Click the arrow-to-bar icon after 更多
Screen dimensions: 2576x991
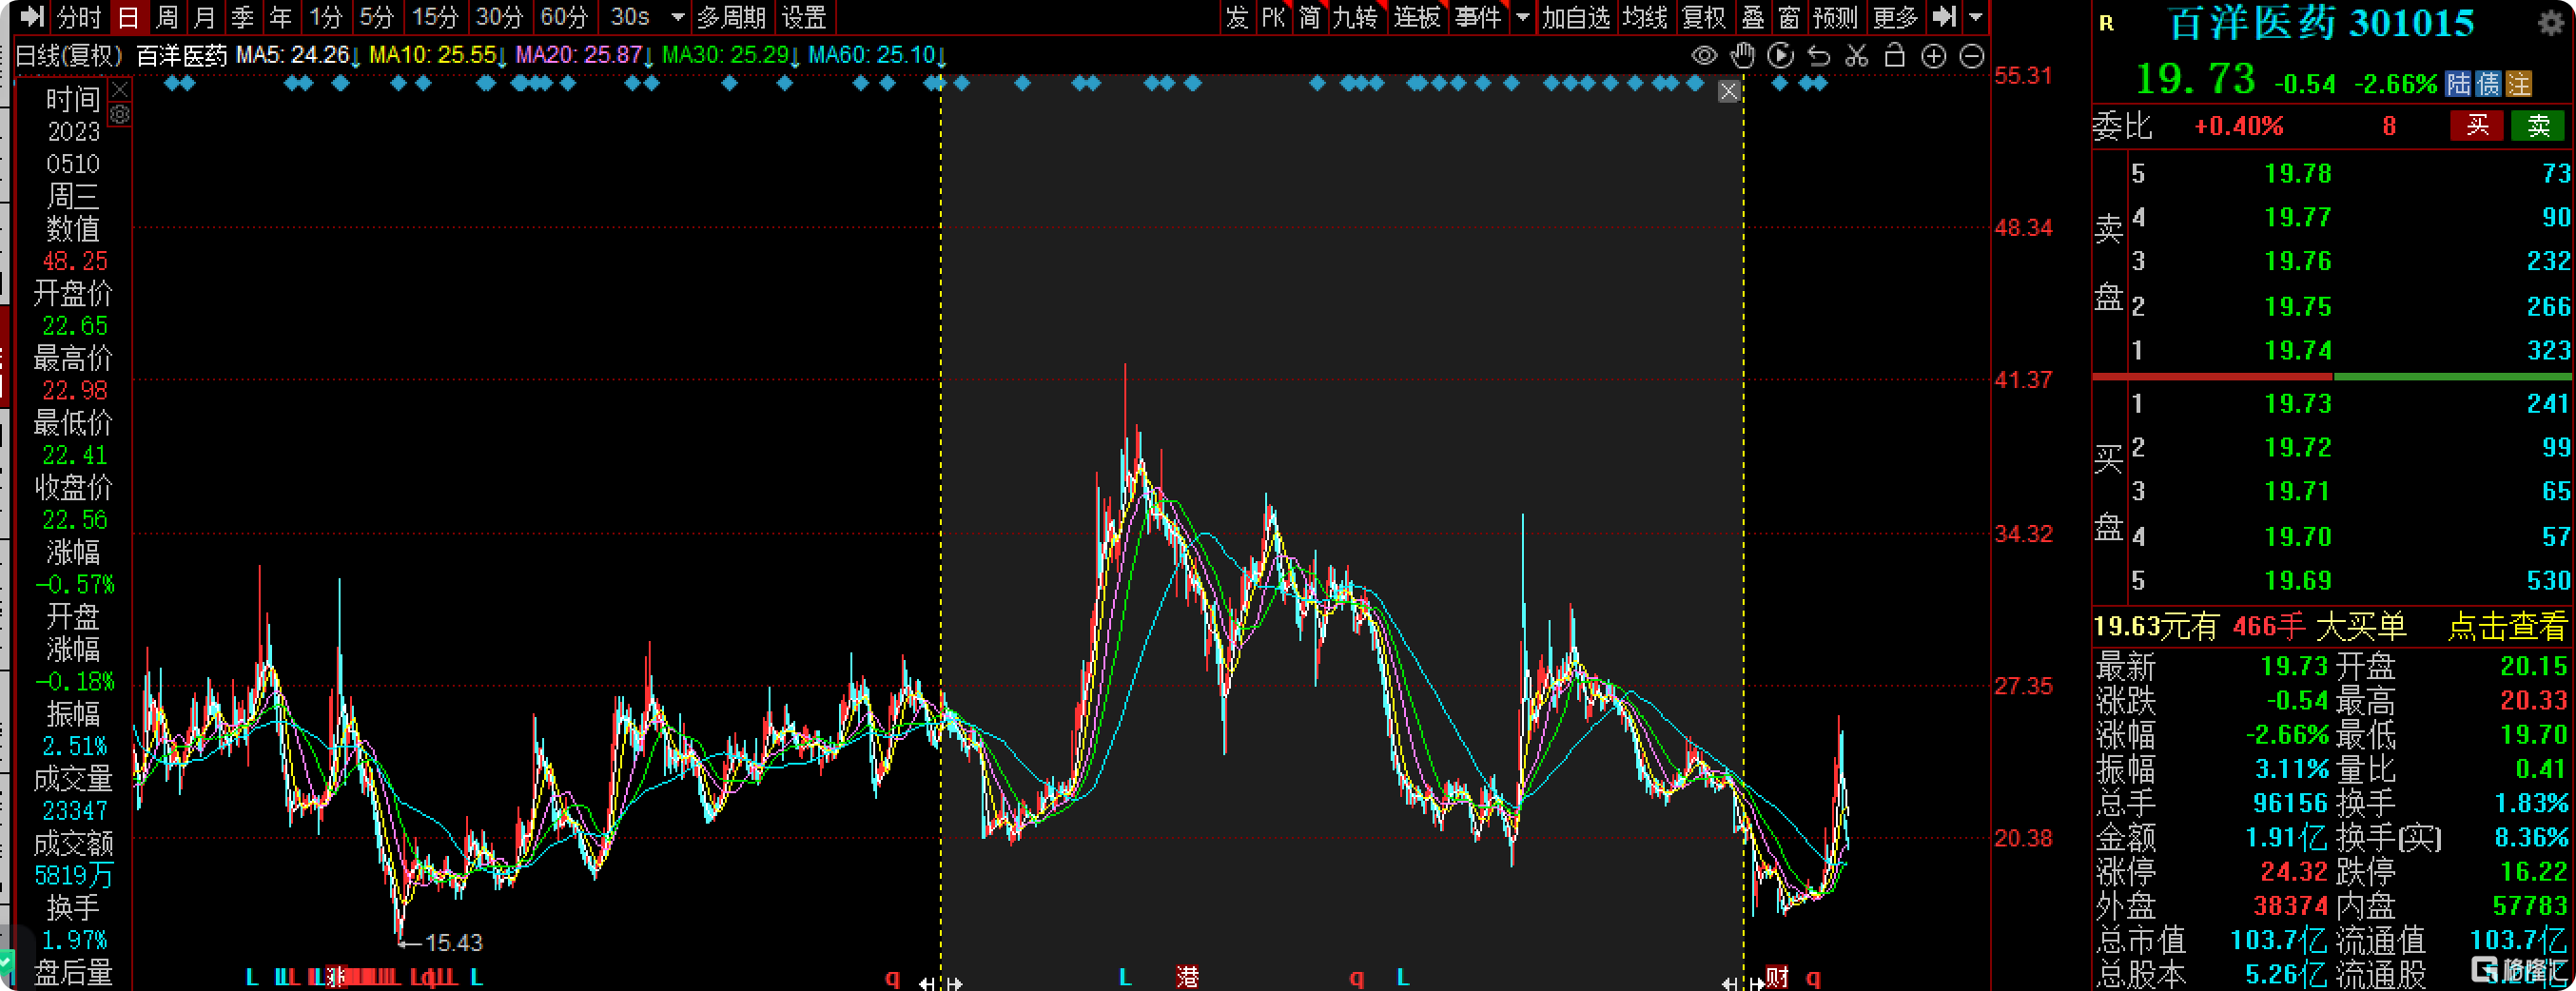(1944, 16)
